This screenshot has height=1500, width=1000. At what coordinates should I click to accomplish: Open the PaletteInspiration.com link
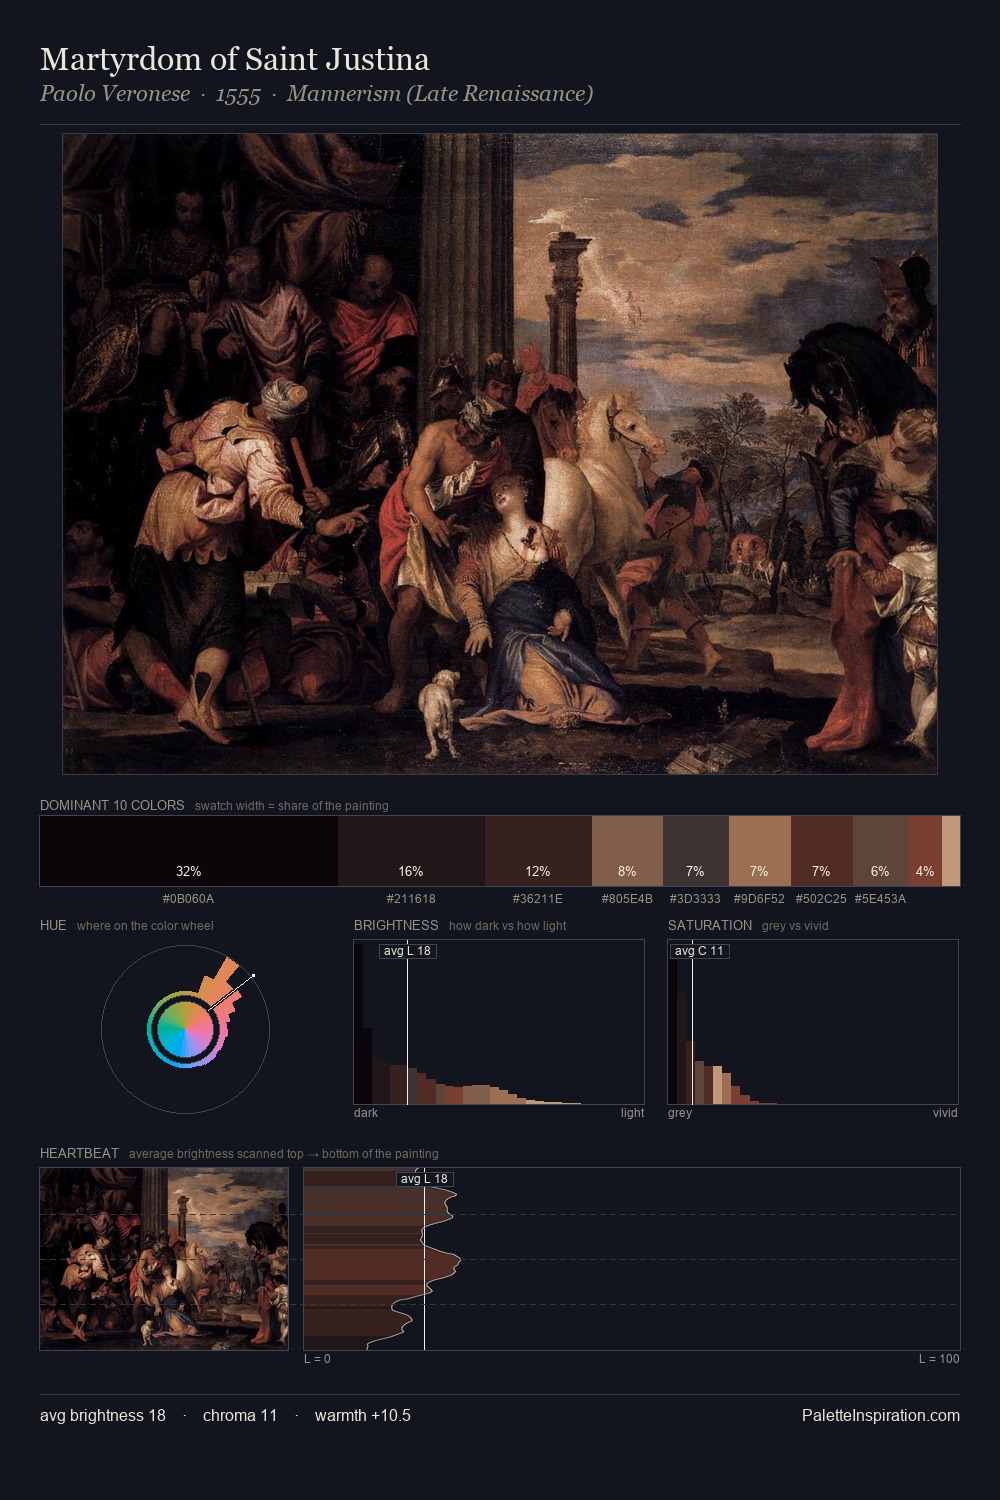(881, 1415)
